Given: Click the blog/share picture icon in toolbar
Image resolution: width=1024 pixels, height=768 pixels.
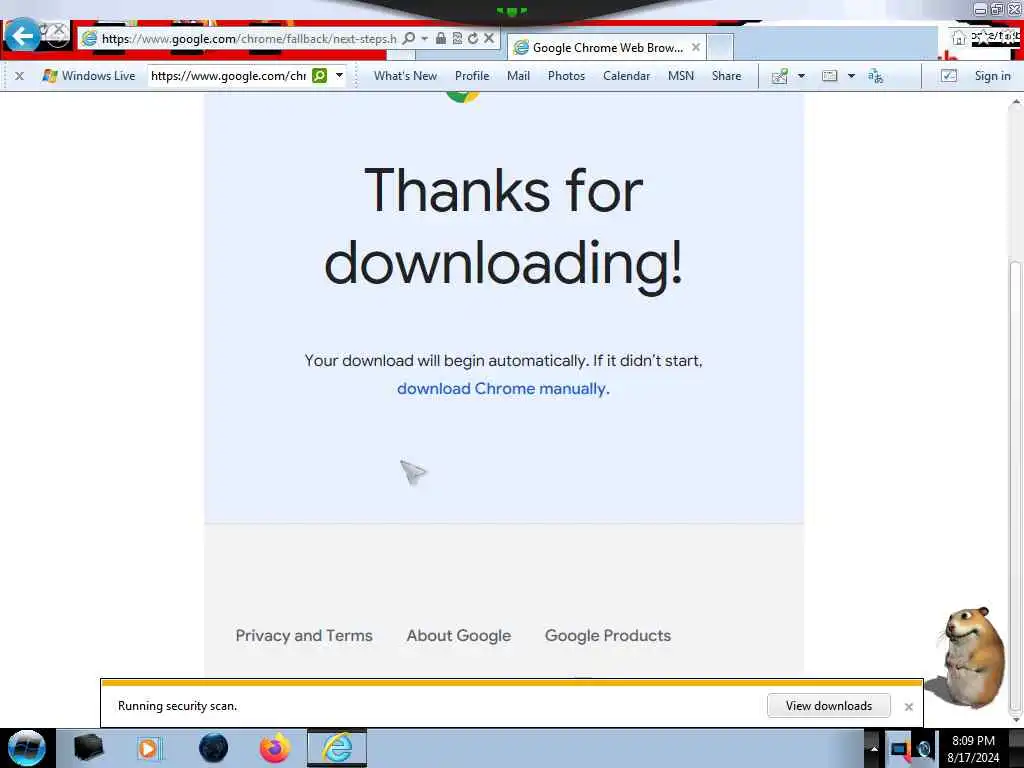Looking at the screenshot, I should [x=780, y=76].
